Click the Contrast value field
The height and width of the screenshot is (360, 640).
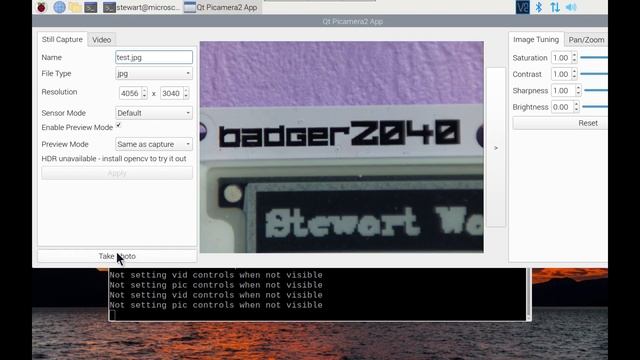coord(561,74)
